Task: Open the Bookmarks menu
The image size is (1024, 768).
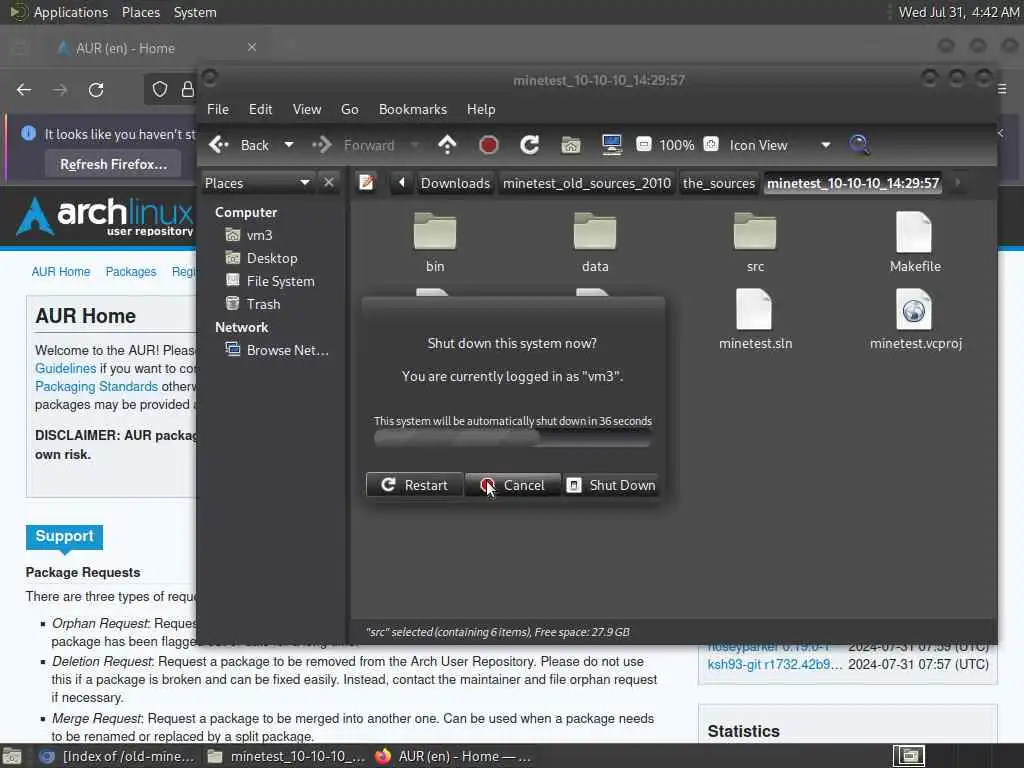Action: pos(413,109)
